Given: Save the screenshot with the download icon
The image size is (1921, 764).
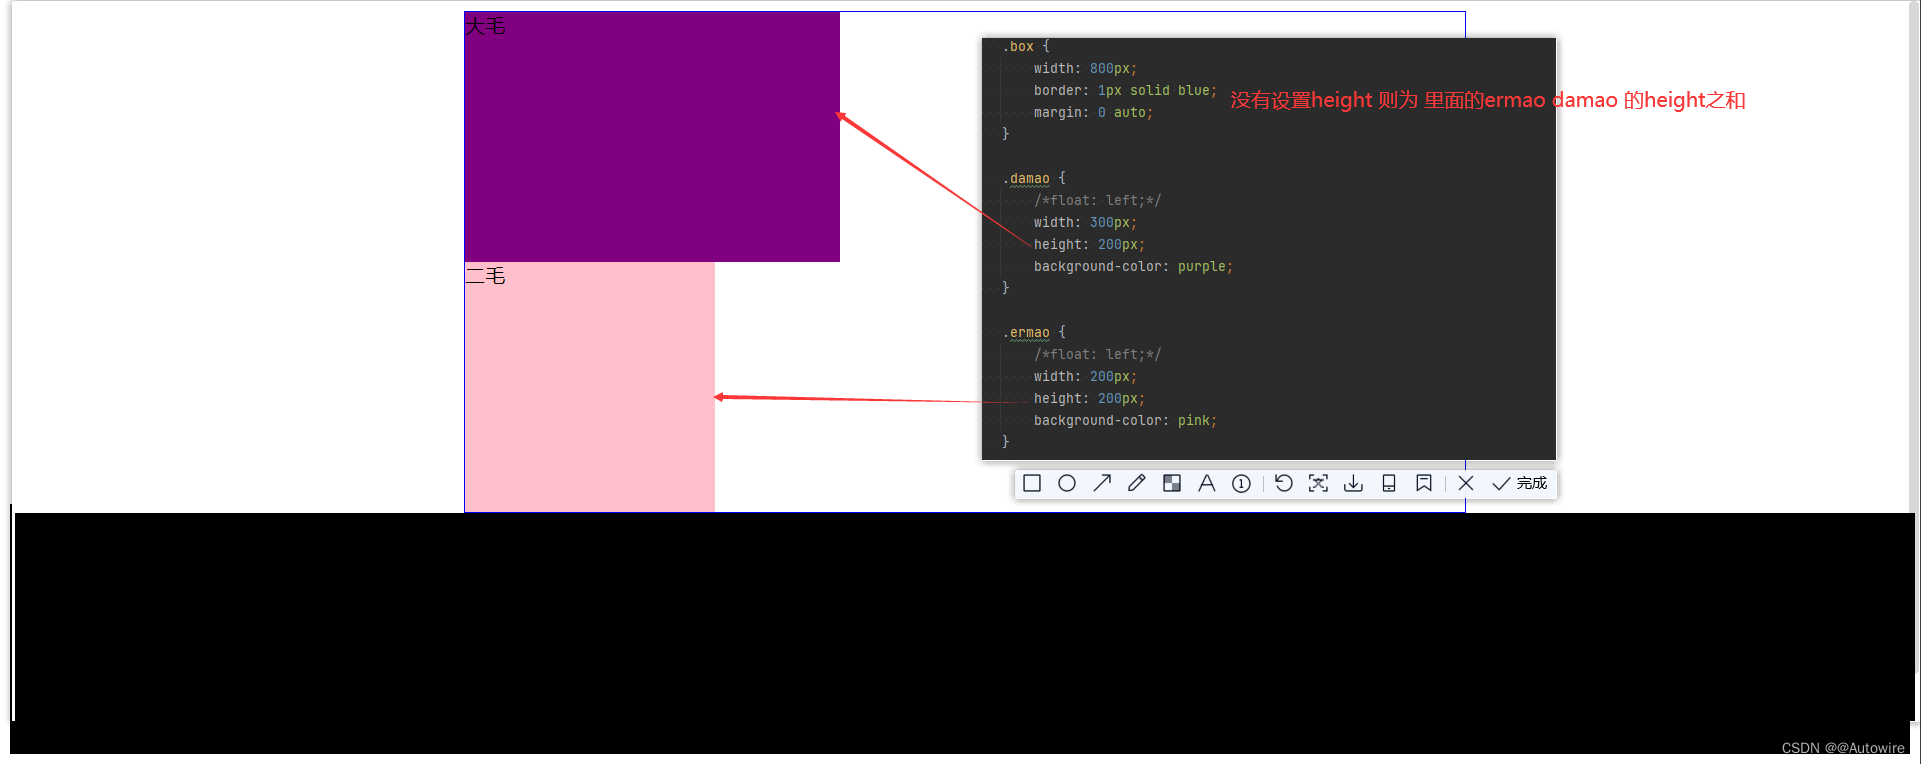Looking at the screenshot, I should [x=1353, y=483].
